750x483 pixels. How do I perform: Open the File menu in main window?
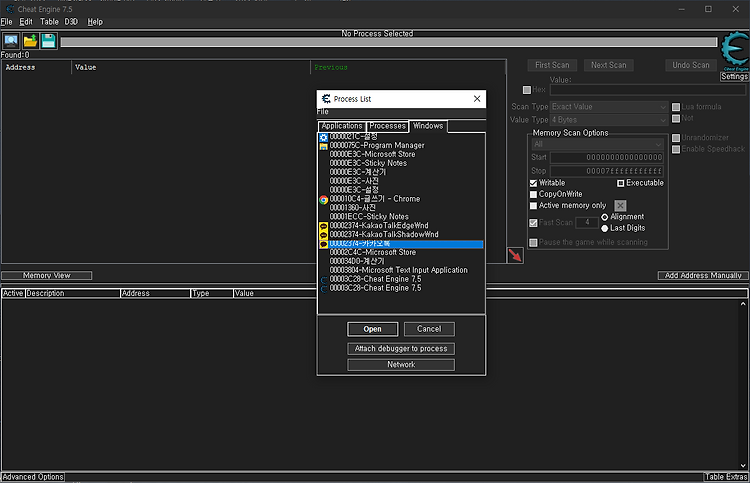click(x=6, y=22)
